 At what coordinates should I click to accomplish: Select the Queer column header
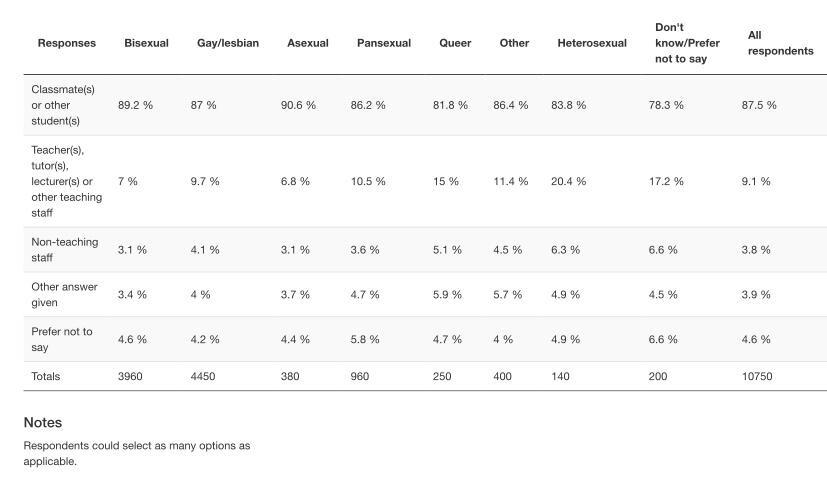coord(455,43)
